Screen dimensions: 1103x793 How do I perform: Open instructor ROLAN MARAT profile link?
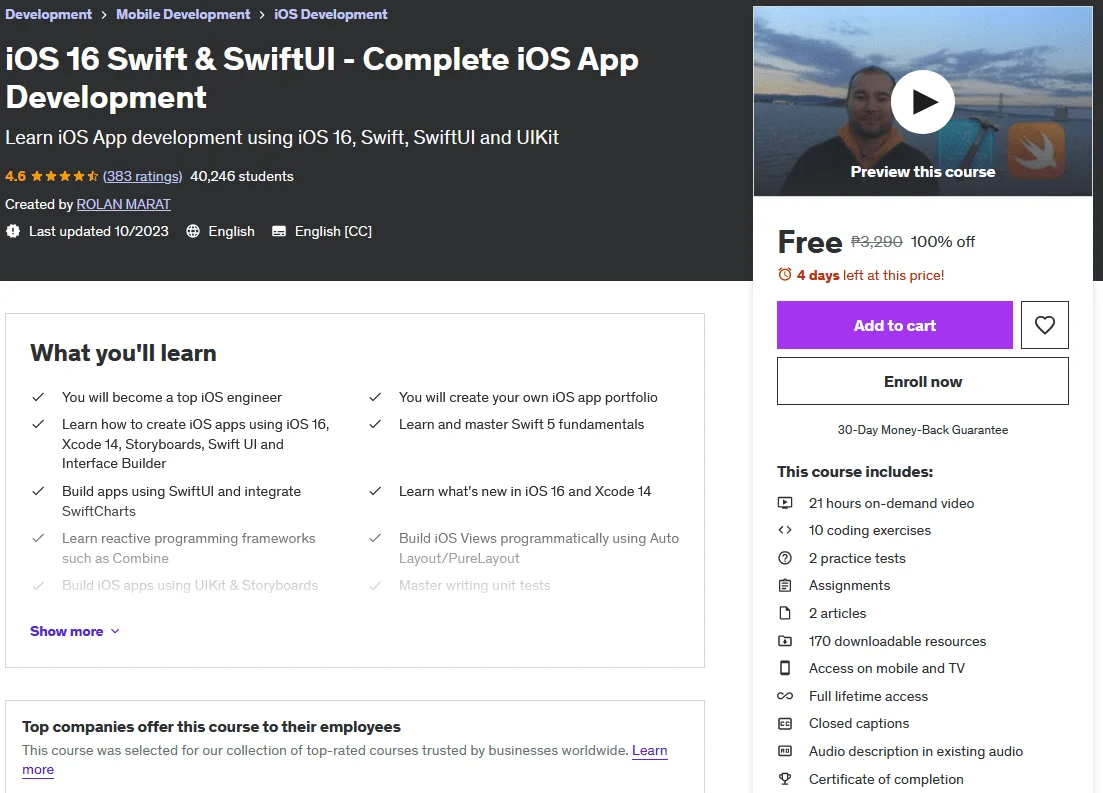(x=123, y=204)
